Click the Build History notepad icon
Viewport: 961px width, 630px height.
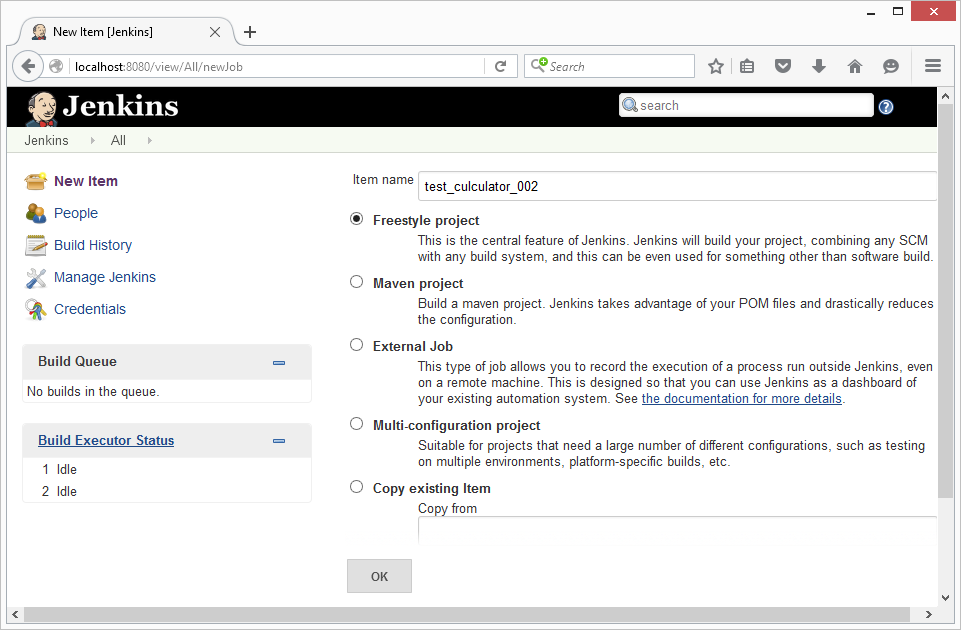[36, 245]
